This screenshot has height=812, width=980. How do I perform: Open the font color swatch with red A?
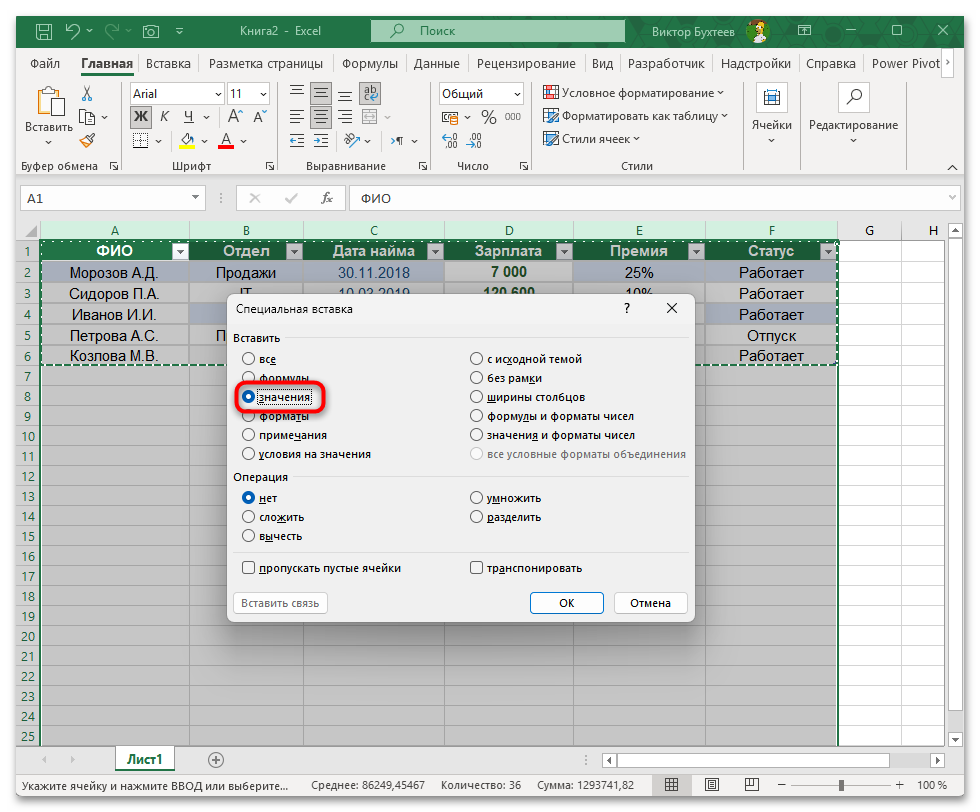pos(228,141)
